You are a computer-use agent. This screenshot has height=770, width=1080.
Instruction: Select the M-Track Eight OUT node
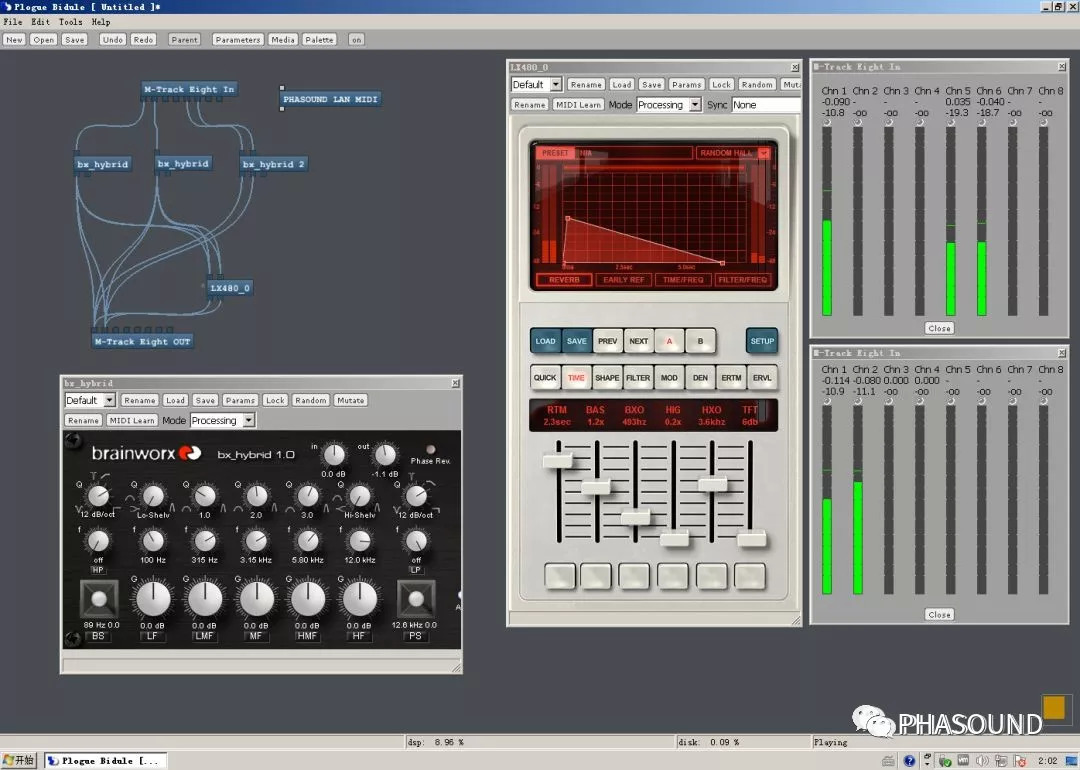(x=142, y=342)
